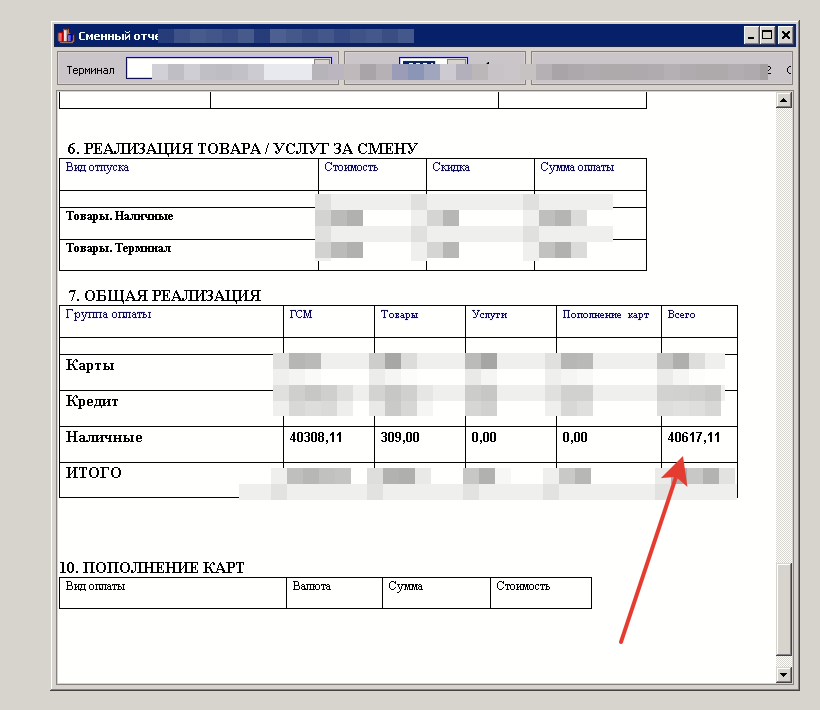Click inside the Терминал combo box field
Screen dimensions: 820x710
220,70
